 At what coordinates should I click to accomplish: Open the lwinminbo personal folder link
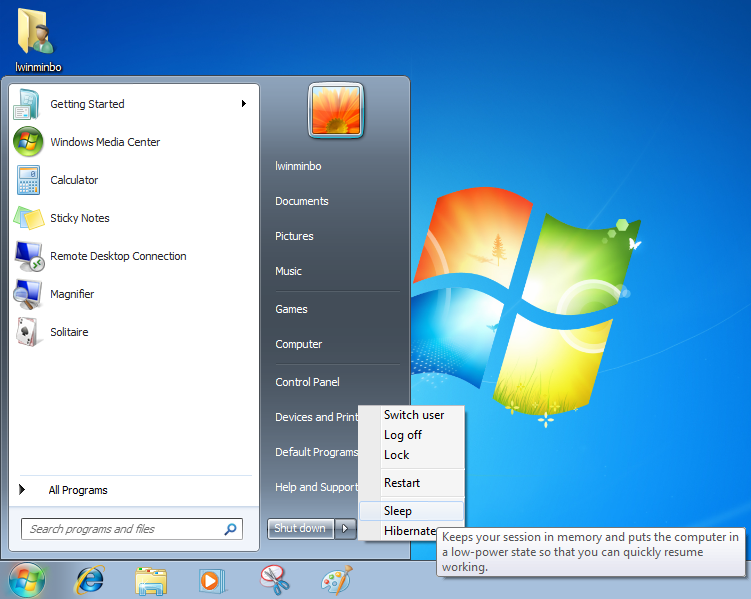pos(298,166)
